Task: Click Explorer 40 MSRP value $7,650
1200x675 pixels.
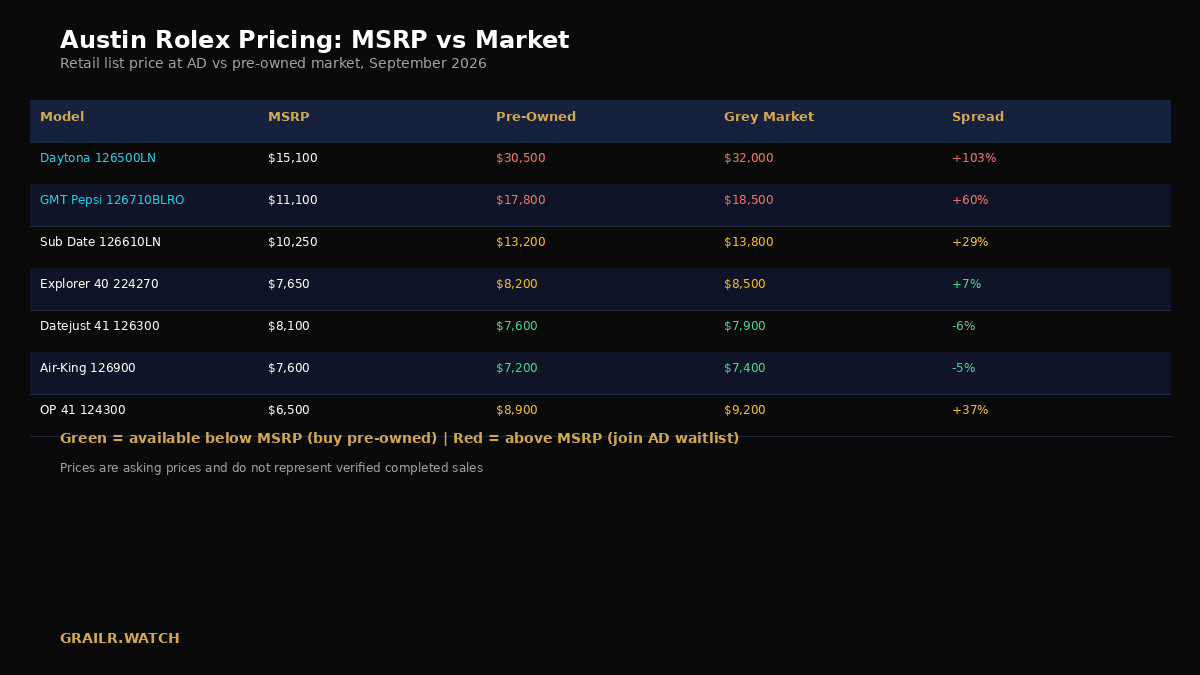Action: [289, 284]
